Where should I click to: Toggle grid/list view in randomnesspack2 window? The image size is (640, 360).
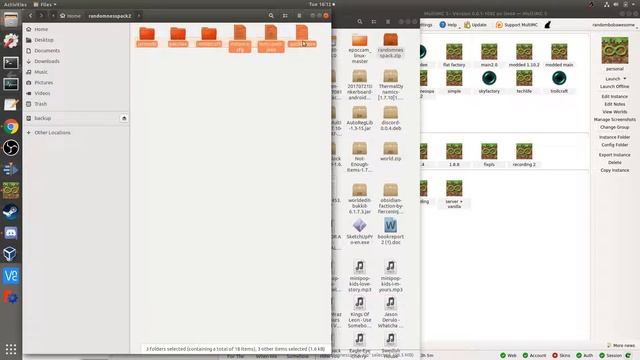(285, 16)
